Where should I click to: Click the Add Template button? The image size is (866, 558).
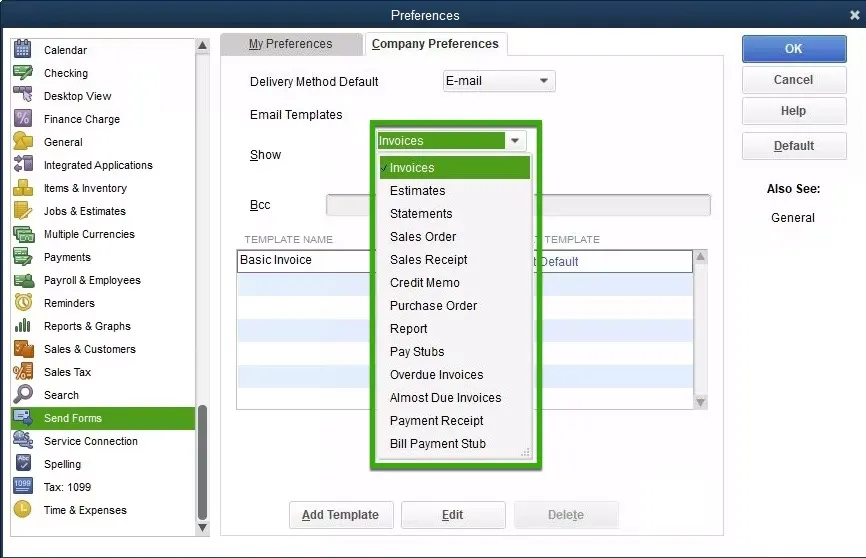[341, 515]
